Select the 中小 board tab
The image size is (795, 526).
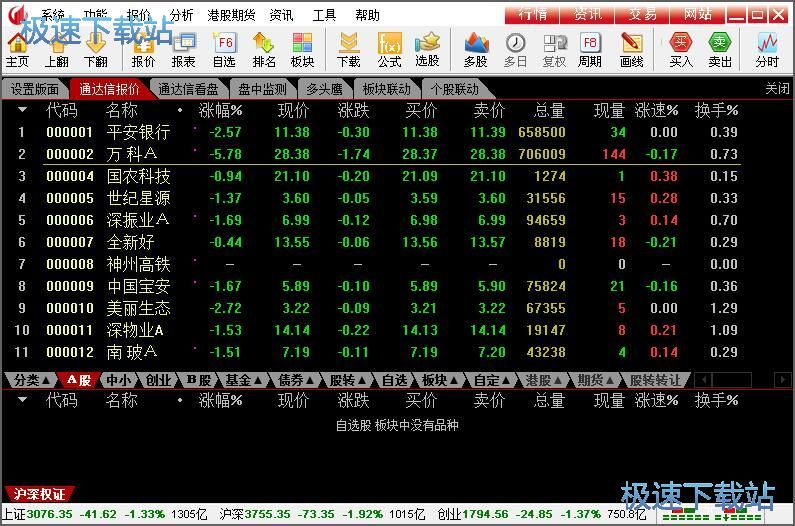(119, 380)
